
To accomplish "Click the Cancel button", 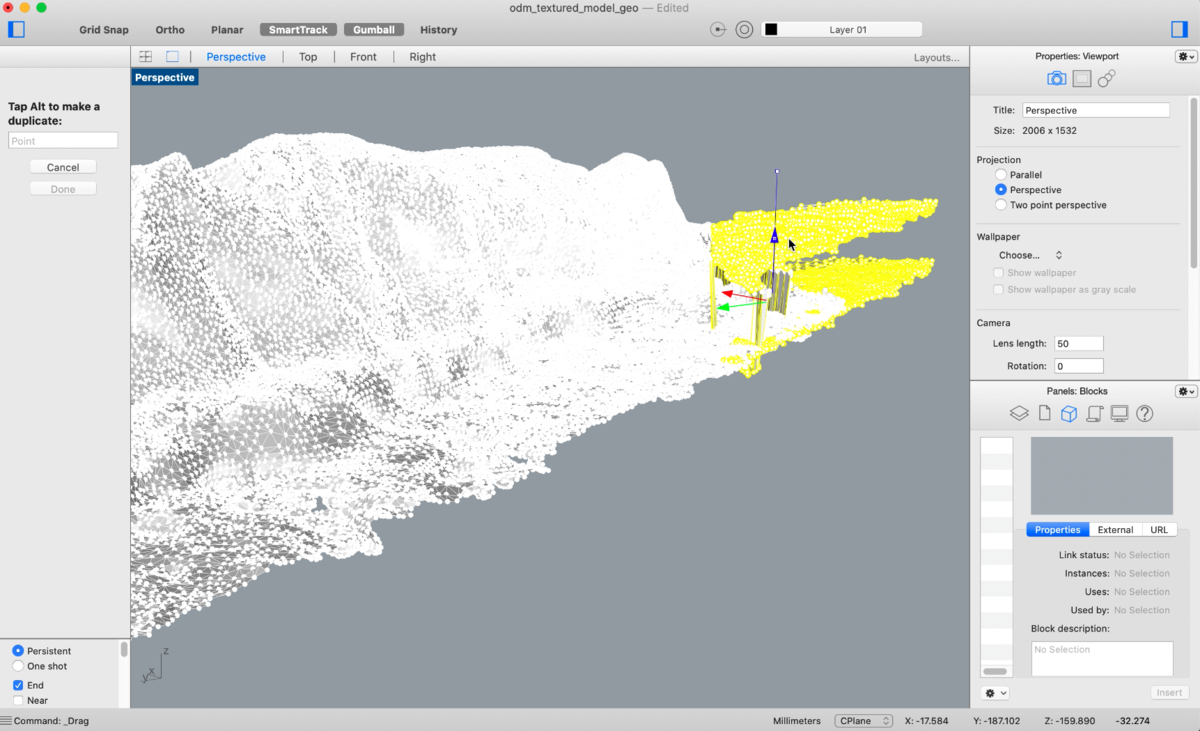I will point(63,167).
